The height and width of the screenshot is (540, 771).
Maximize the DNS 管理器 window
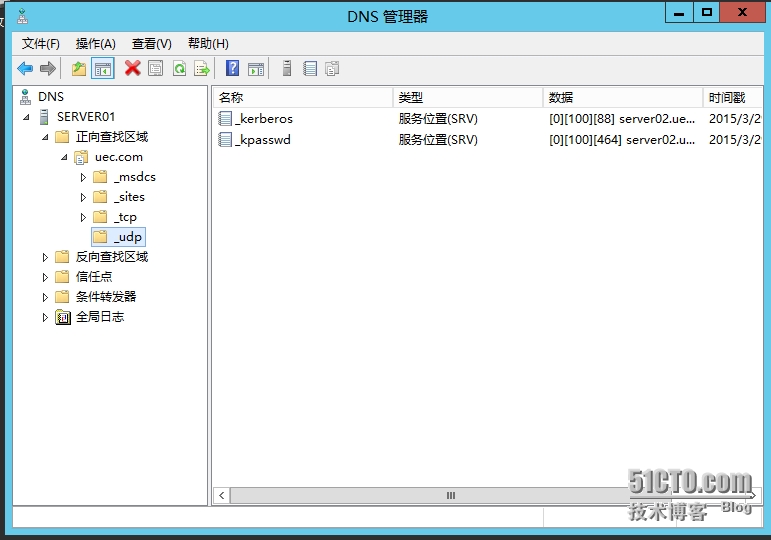coord(707,12)
